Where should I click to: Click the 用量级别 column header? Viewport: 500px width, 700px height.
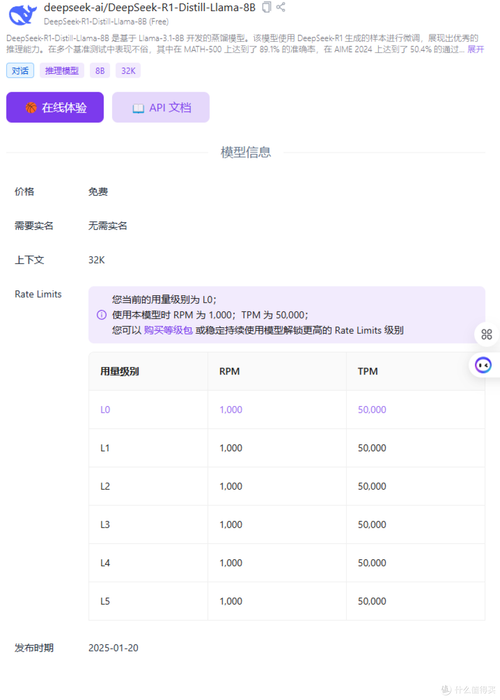tap(120, 371)
